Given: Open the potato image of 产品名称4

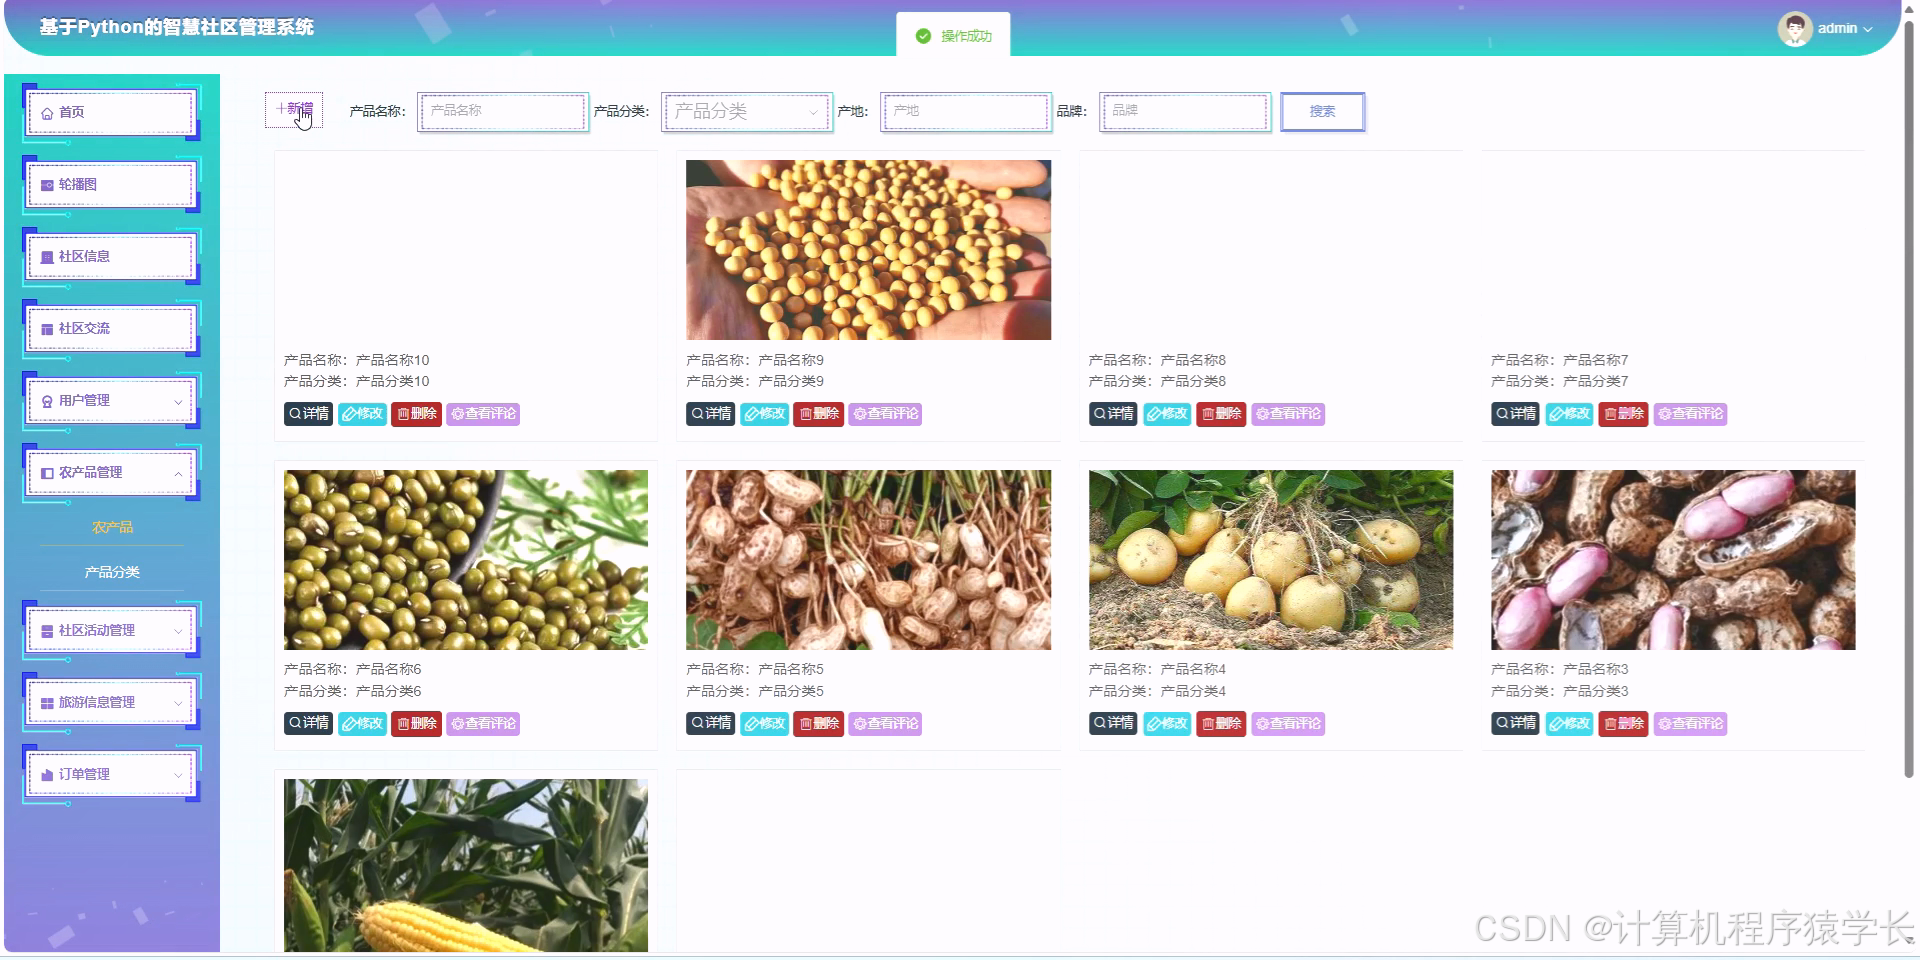Looking at the screenshot, I should coord(1271,560).
